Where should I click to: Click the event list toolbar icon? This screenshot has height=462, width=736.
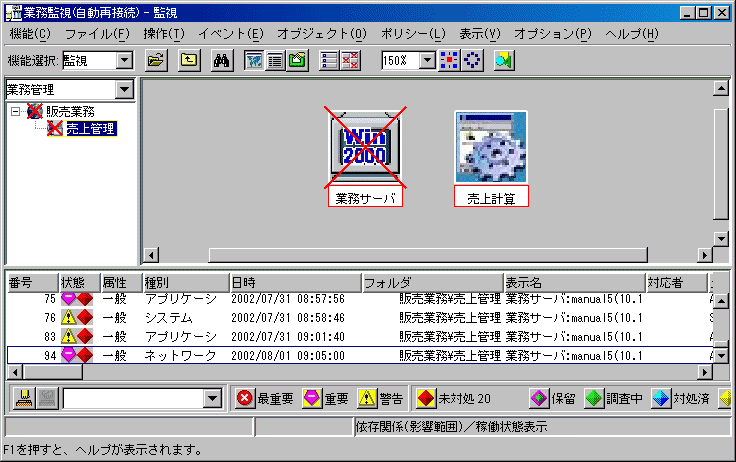click(329, 61)
